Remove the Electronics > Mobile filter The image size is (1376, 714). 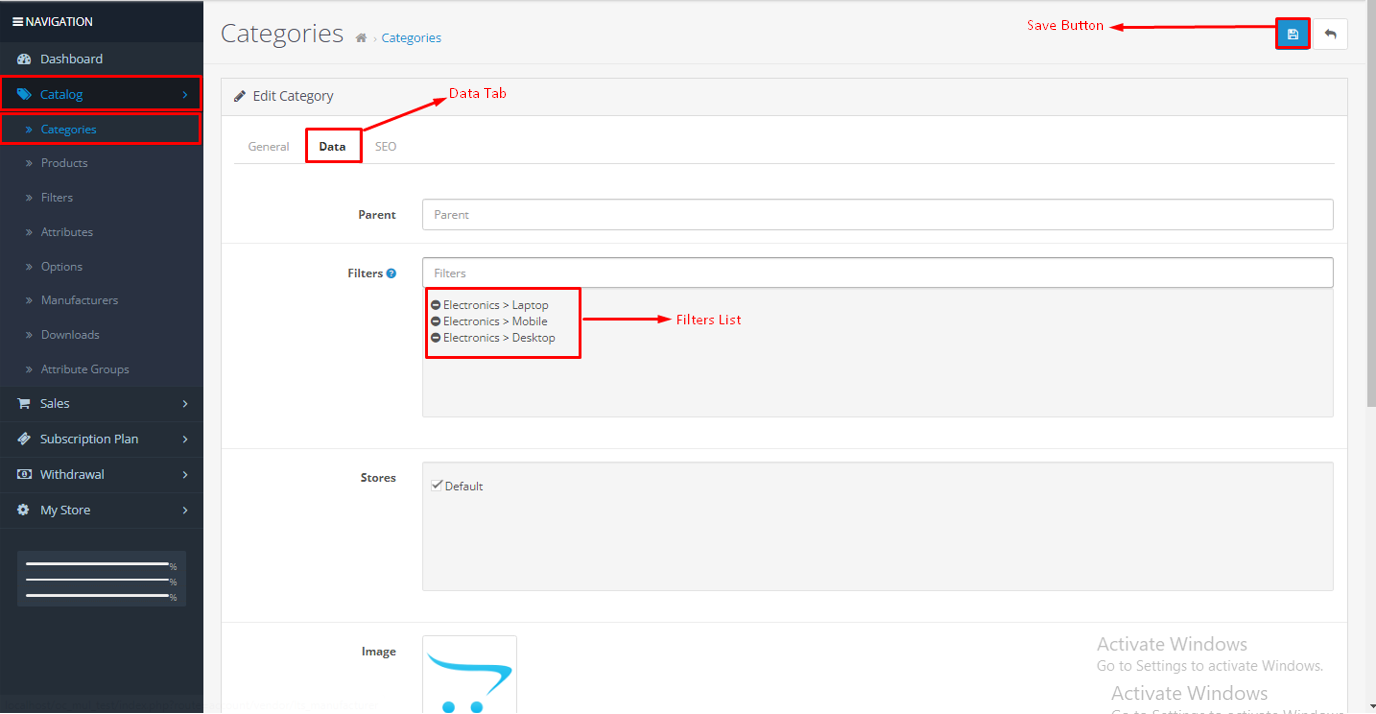pyautogui.click(x=435, y=321)
